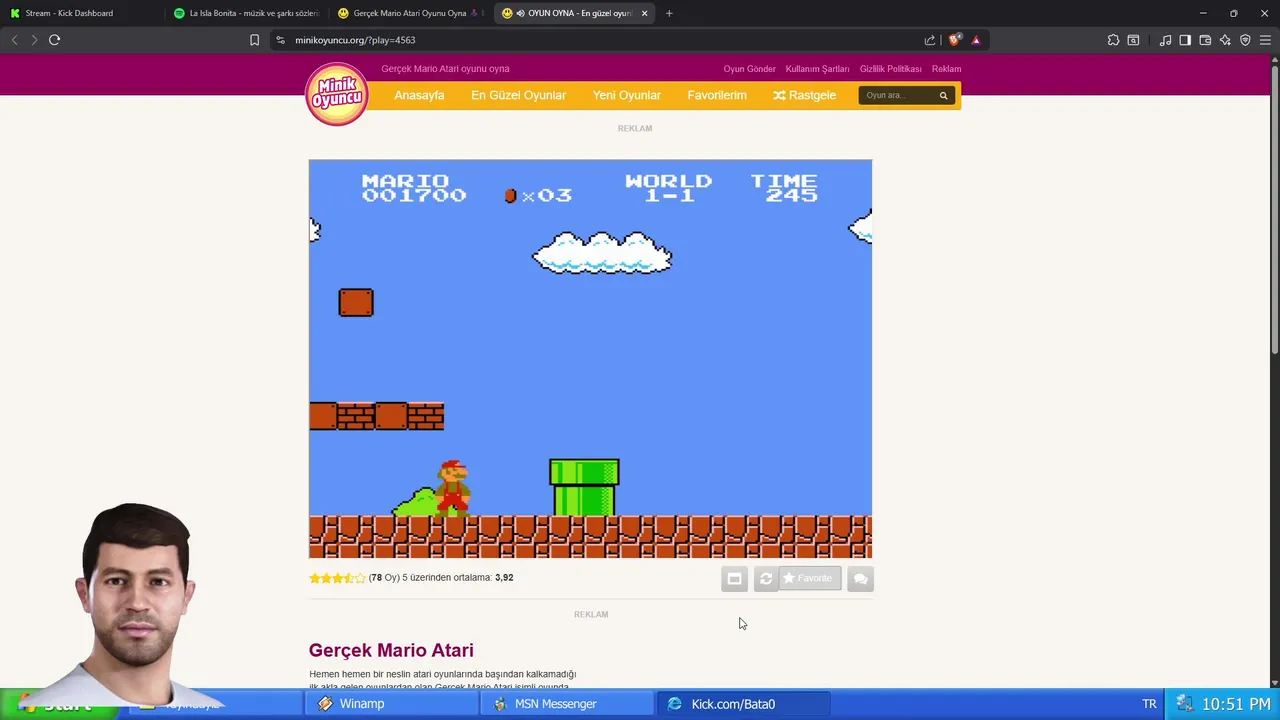Reload the current page
The image size is (1280, 720).
54,40
